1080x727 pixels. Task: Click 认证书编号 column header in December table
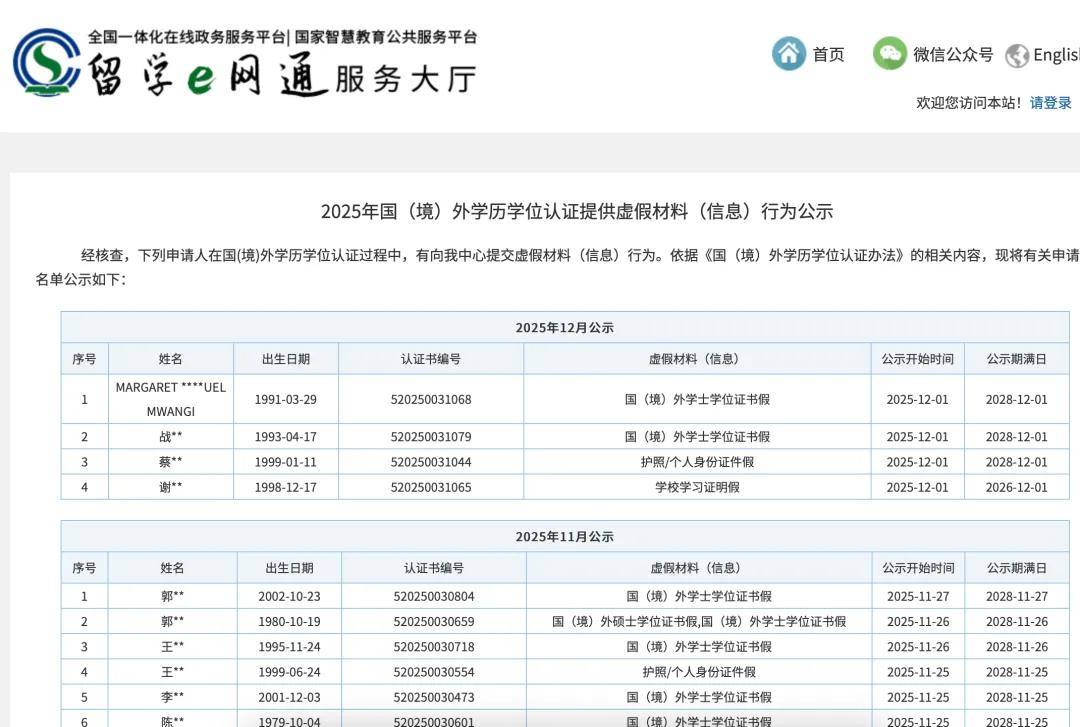point(430,359)
